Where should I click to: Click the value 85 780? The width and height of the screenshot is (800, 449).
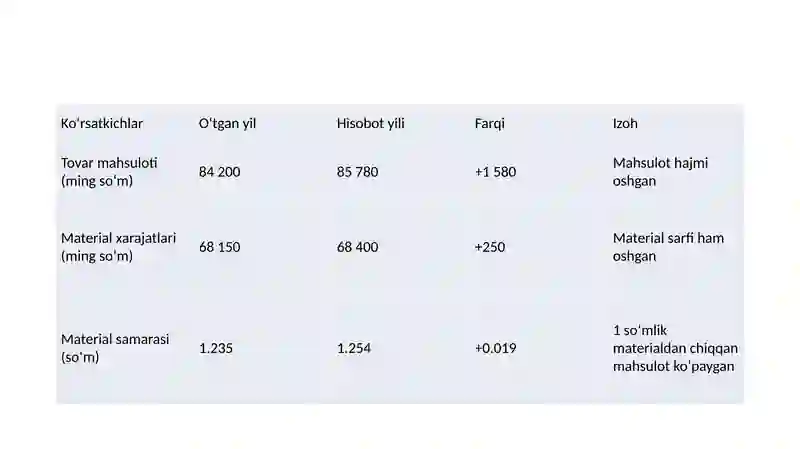click(x=357, y=172)
